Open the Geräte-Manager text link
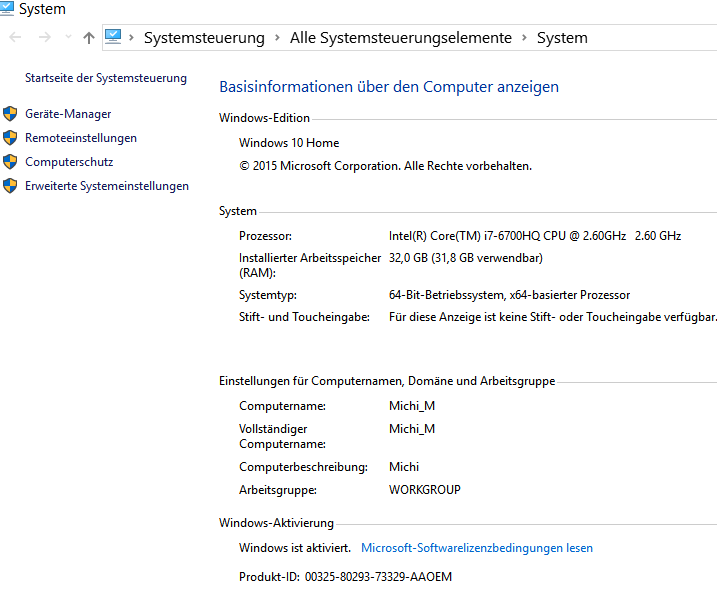This screenshot has height=589, width=717. [68, 114]
